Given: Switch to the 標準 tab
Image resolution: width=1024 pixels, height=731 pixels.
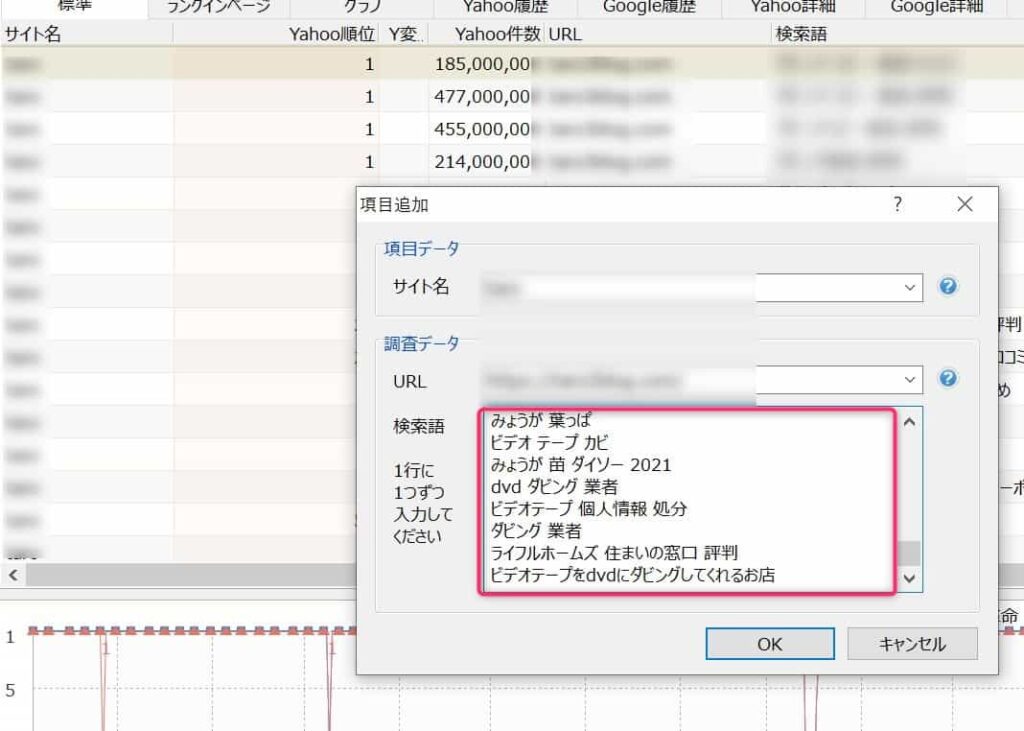Looking at the screenshot, I should (74, 7).
